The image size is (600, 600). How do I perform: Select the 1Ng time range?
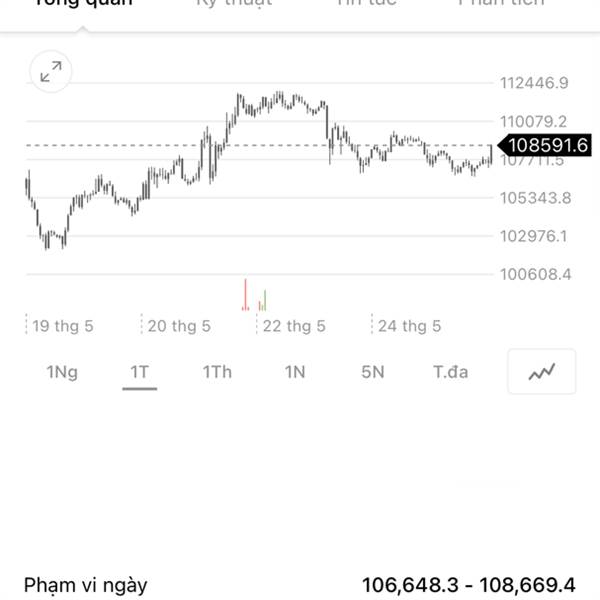tap(62, 372)
